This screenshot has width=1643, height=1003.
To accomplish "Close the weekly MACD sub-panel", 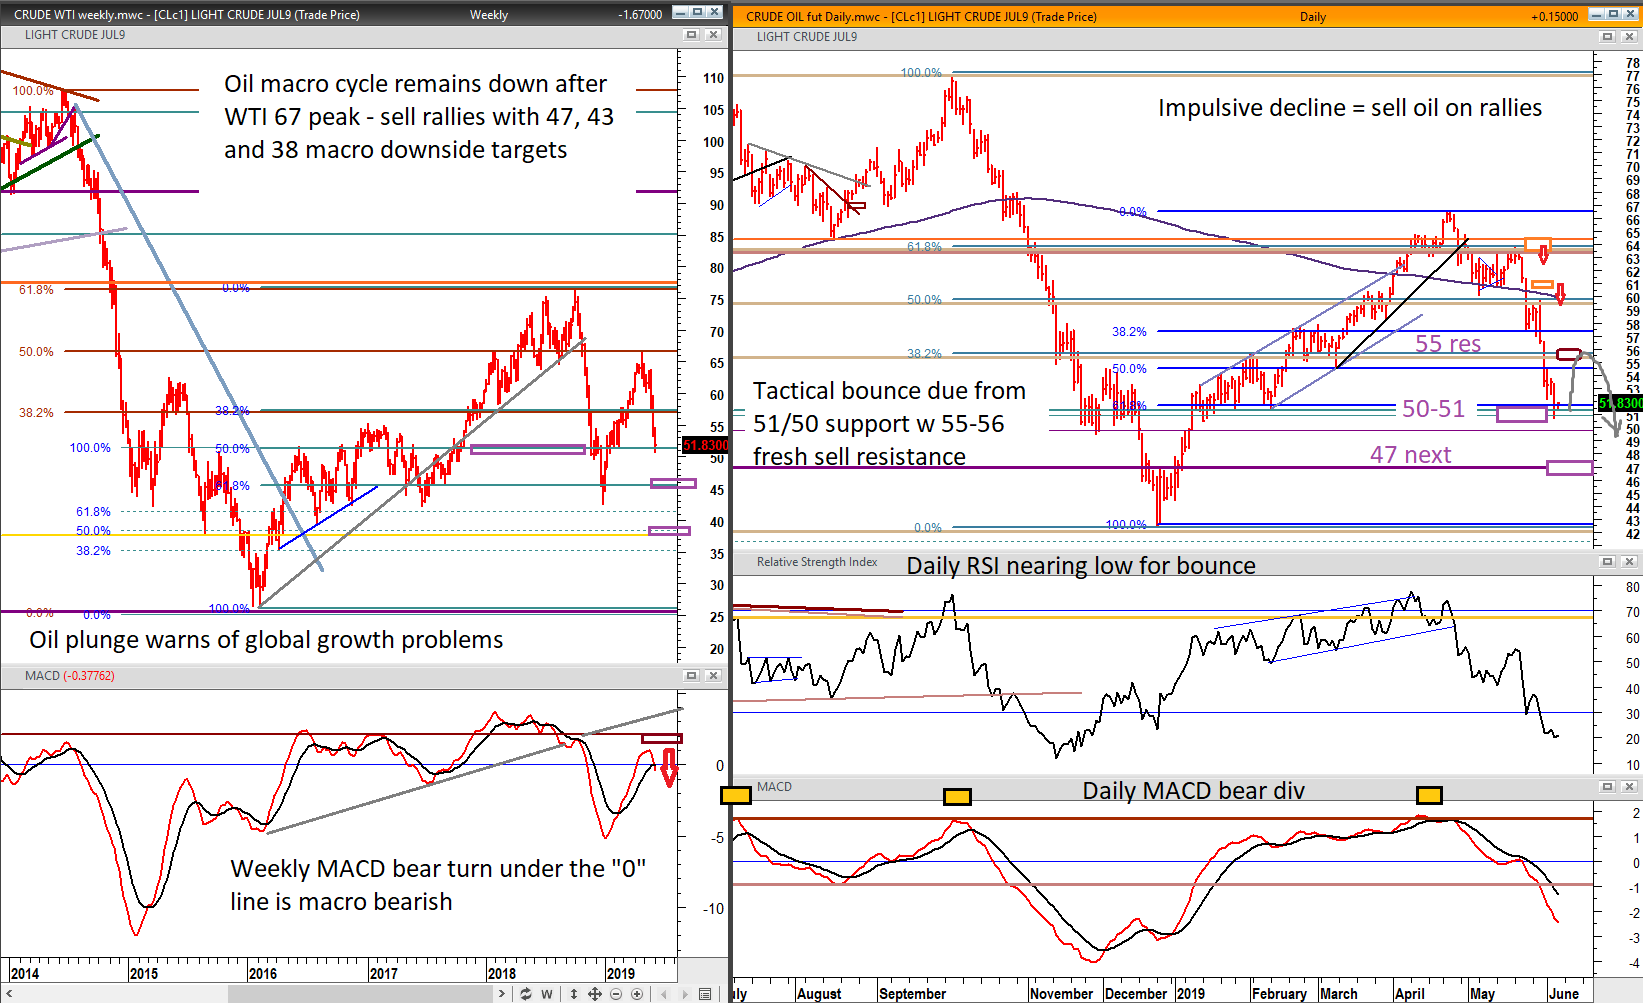I will (713, 676).
